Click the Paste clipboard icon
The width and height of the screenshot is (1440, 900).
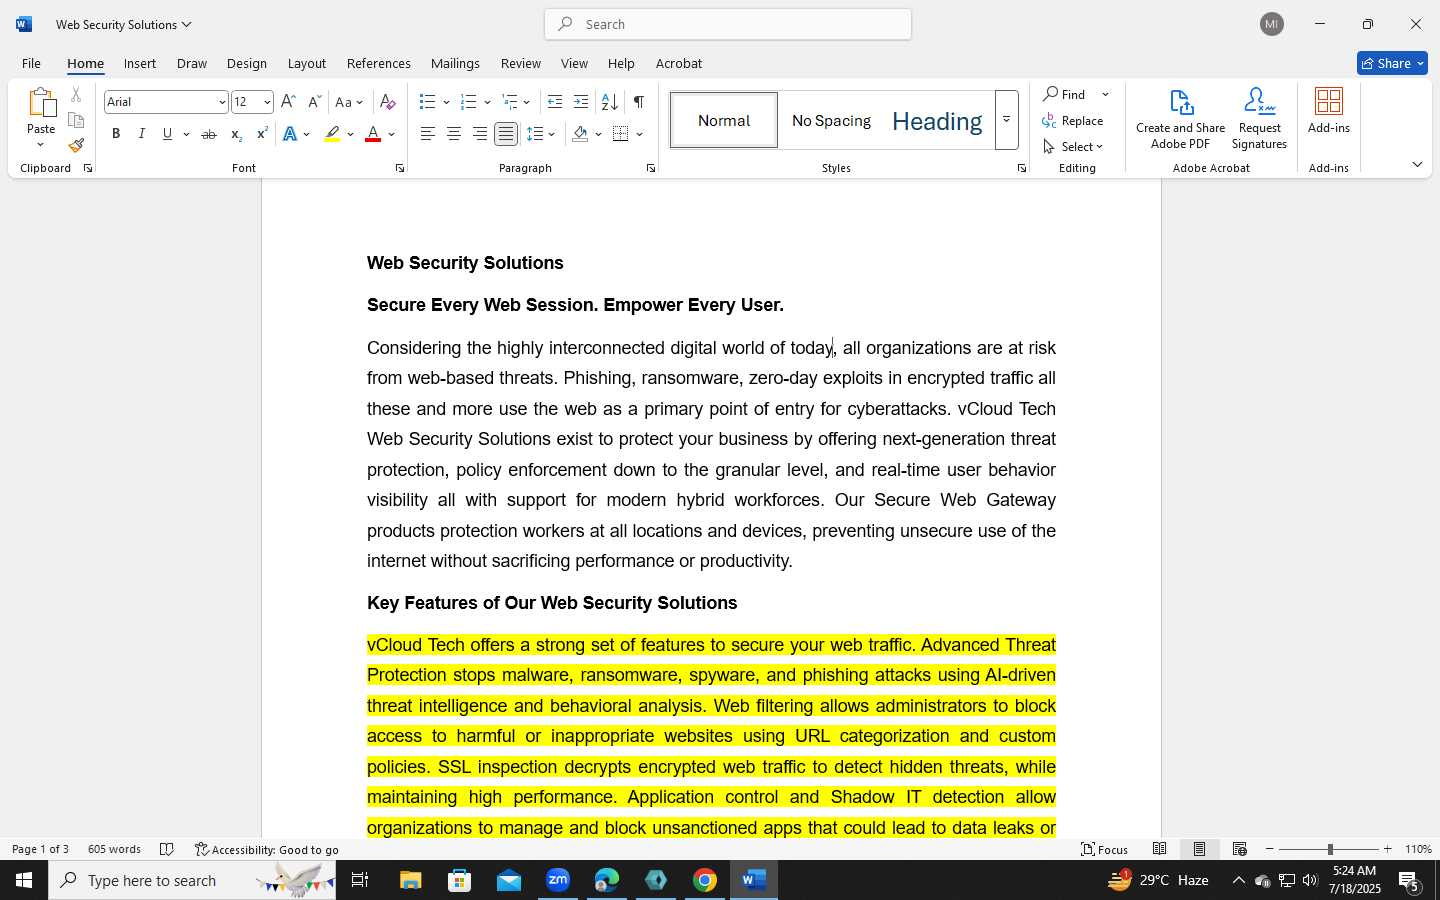[x=41, y=102]
